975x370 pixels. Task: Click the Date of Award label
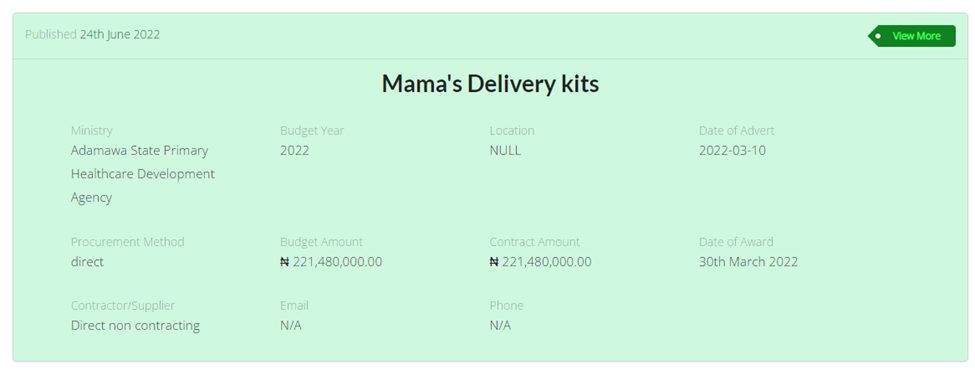736,242
